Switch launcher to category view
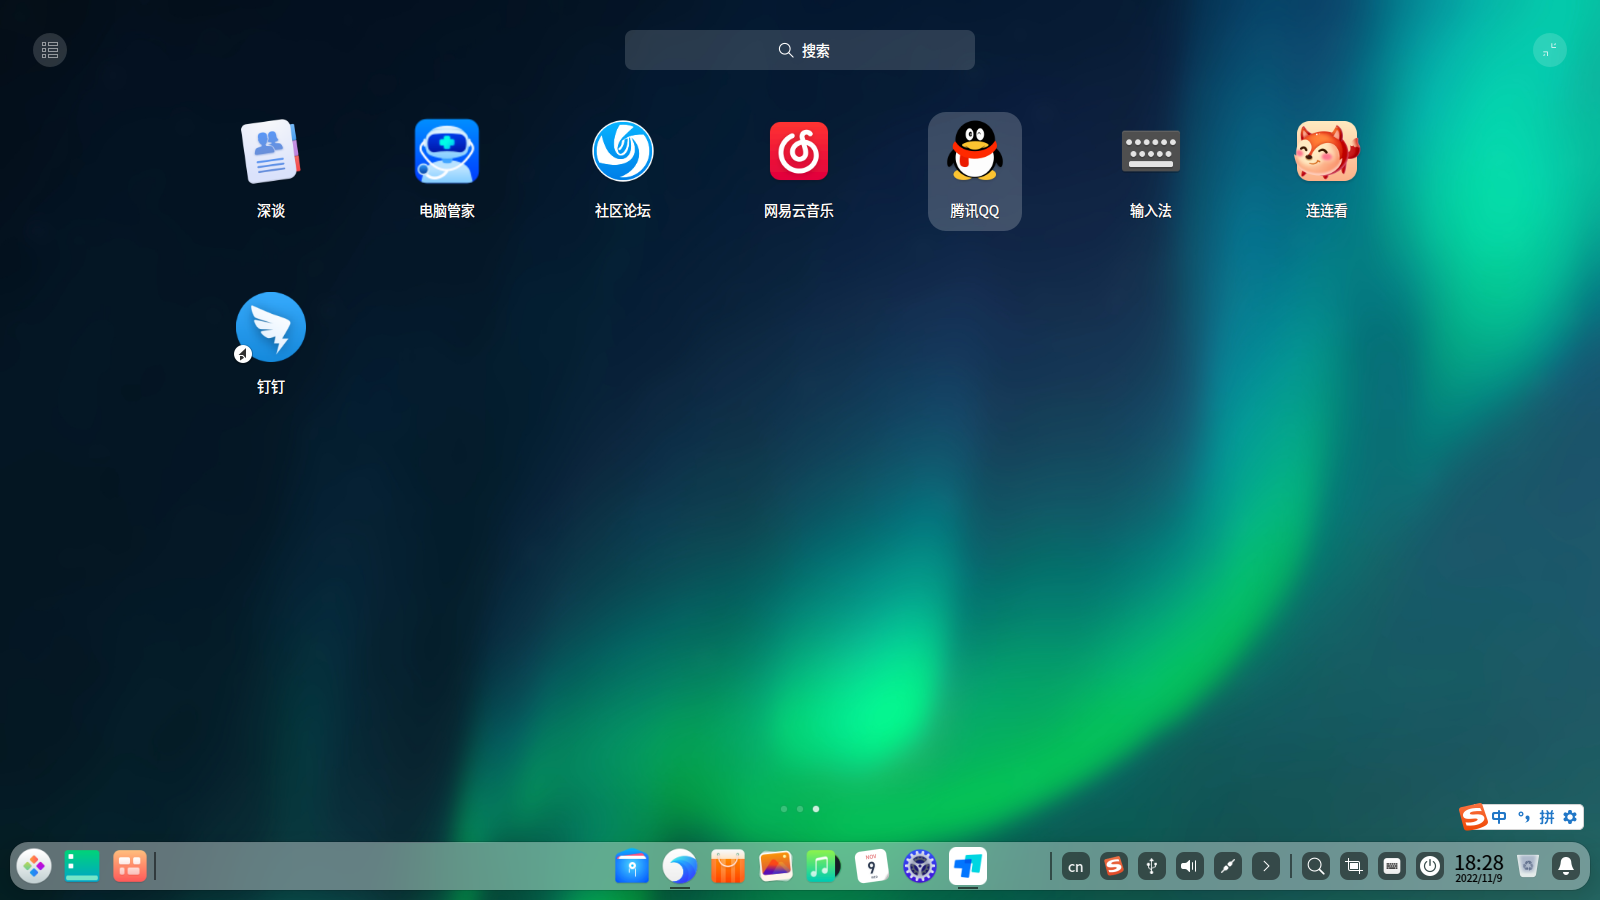This screenshot has height=900, width=1600. point(50,50)
